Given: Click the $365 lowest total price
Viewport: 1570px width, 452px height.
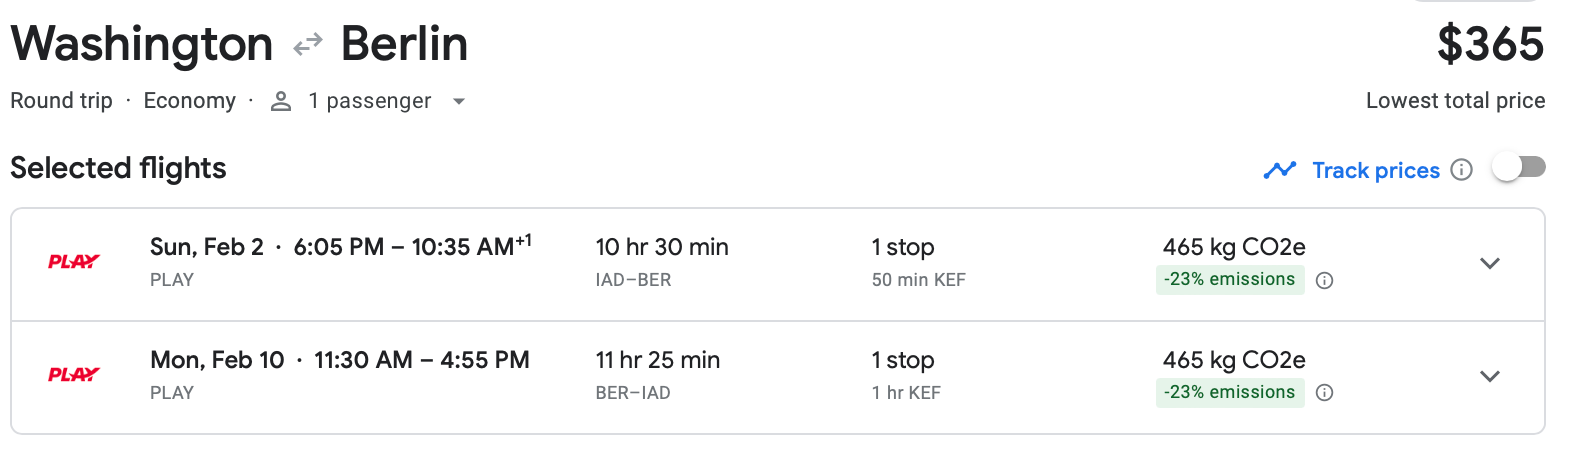Looking at the screenshot, I should coord(1490,44).
